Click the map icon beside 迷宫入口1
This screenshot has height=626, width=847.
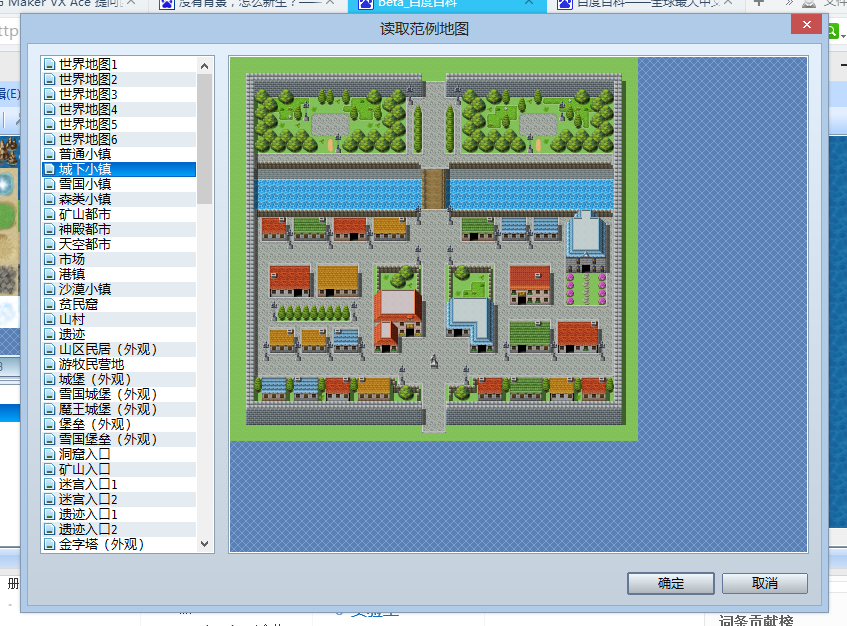[x=50, y=484]
